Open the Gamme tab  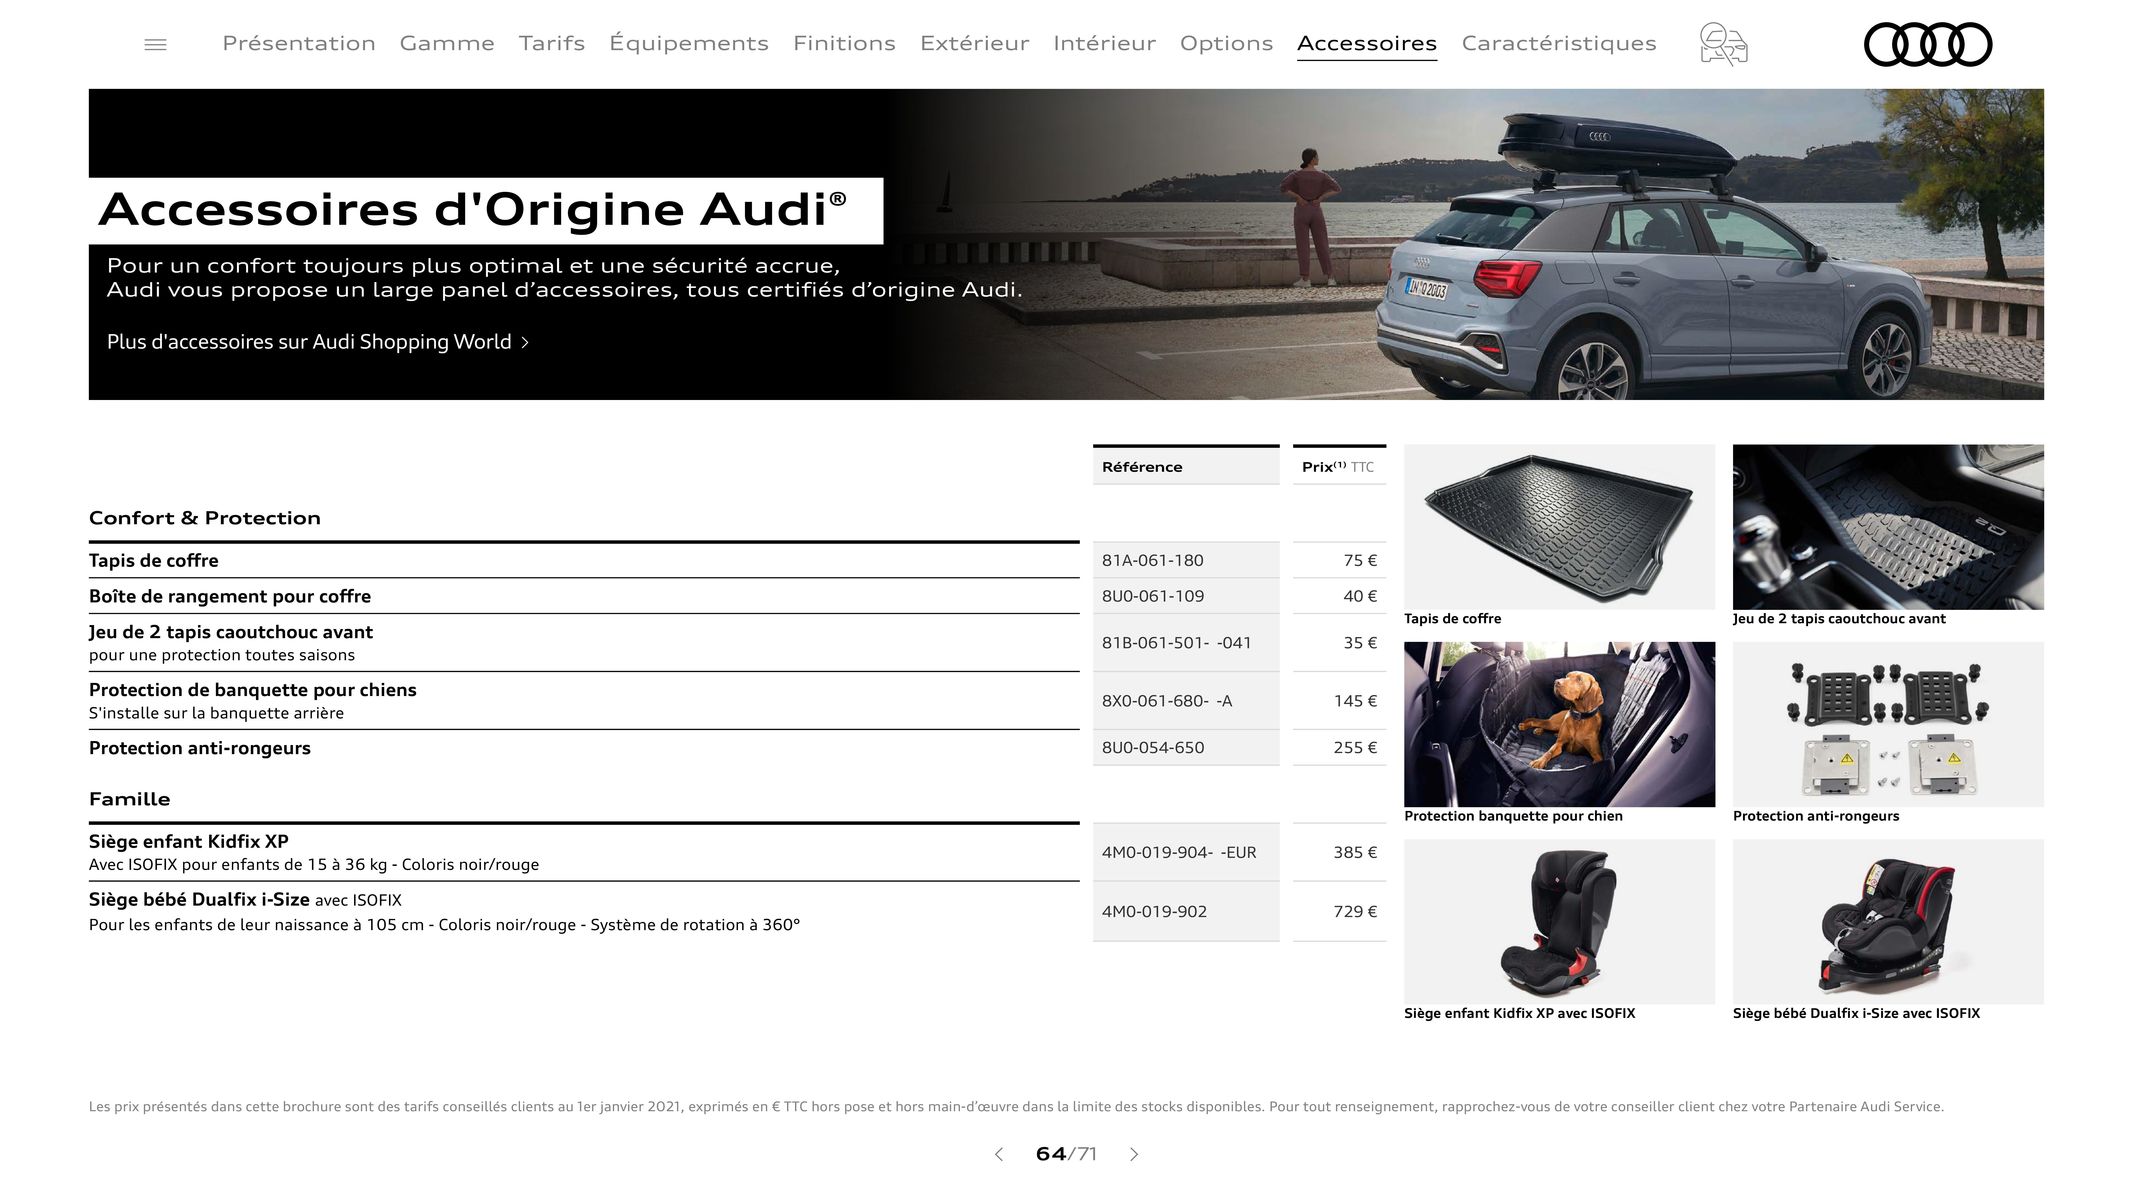(x=447, y=43)
